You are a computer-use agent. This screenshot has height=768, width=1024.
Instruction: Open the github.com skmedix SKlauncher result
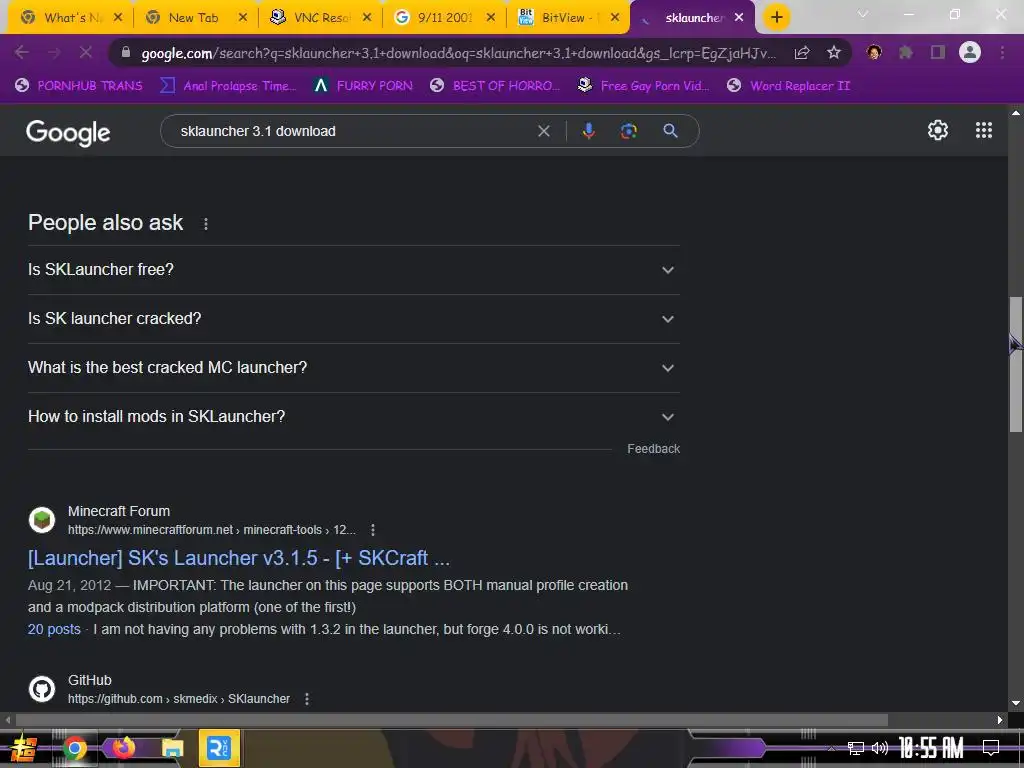(x=179, y=699)
